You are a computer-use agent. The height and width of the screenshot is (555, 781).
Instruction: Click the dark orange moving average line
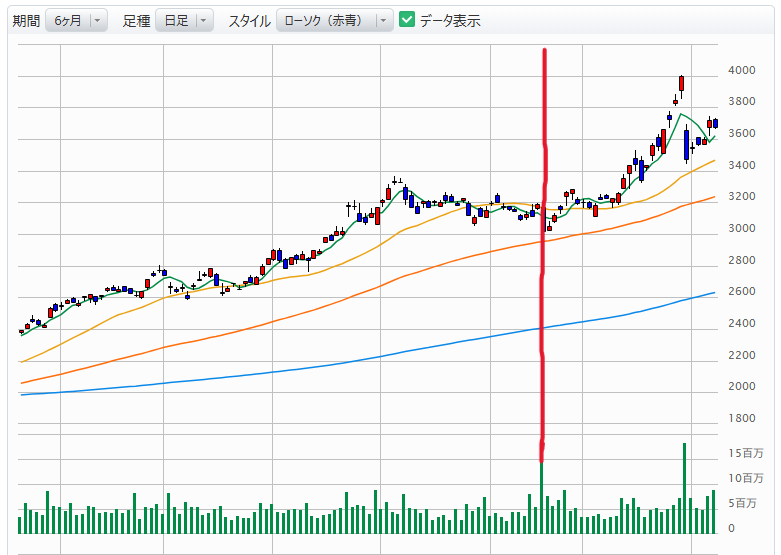(x=400, y=278)
